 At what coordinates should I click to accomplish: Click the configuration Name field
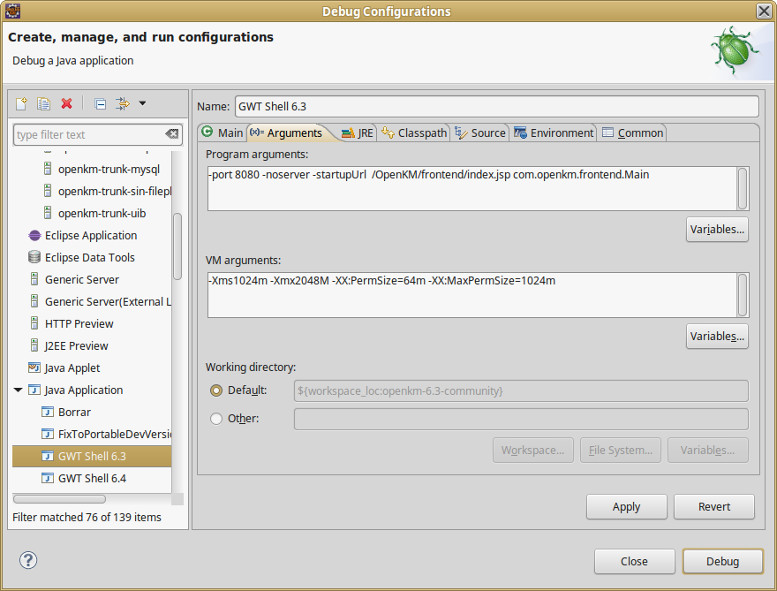click(x=497, y=107)
